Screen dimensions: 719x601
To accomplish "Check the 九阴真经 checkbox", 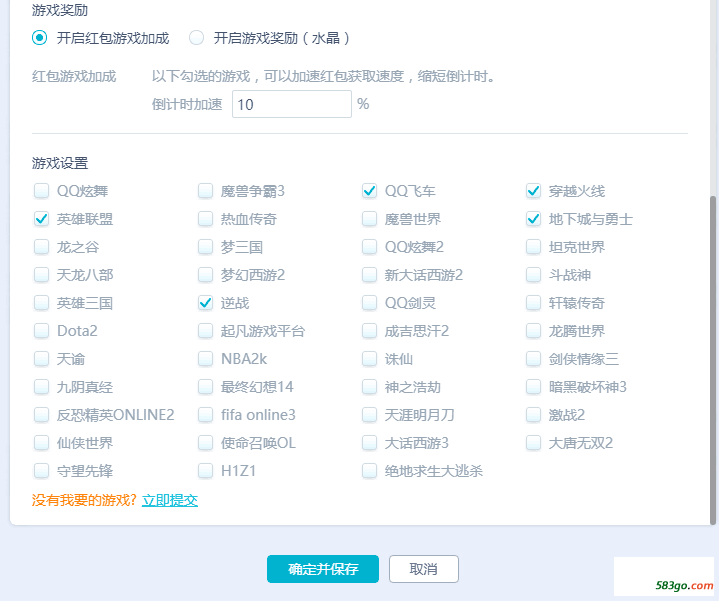I will (x=42, y=387).
